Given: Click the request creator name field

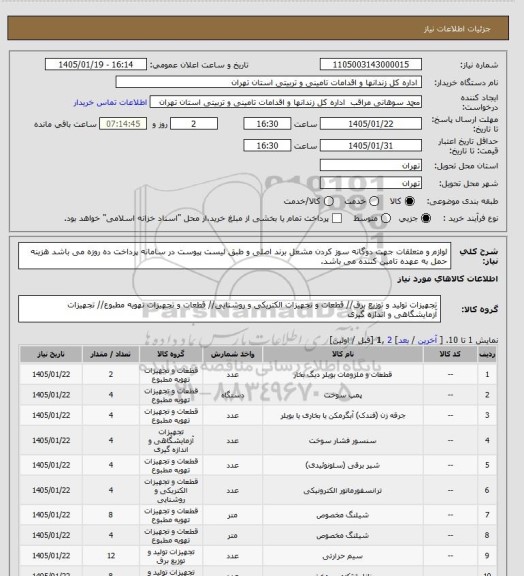Looking at the screenshot, I should [x=286, y=102].
